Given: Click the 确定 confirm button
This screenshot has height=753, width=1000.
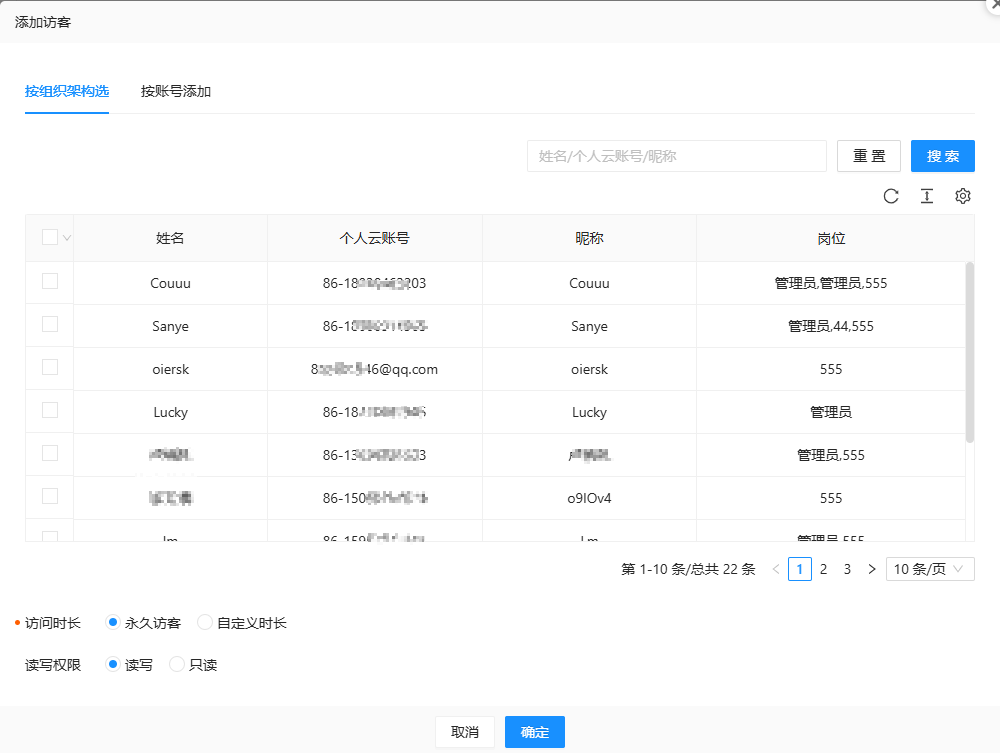Looking at the screenshot, I should pyautogui.click(x=535, y=732).
